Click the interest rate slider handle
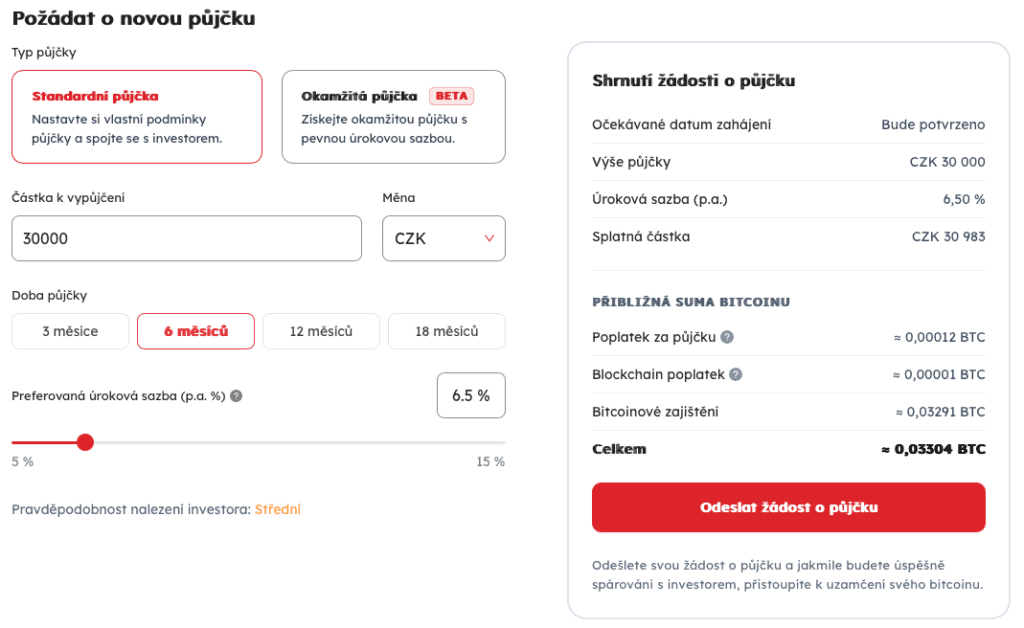The width and height of the screenshot is (1024, 628). (85, 442)
